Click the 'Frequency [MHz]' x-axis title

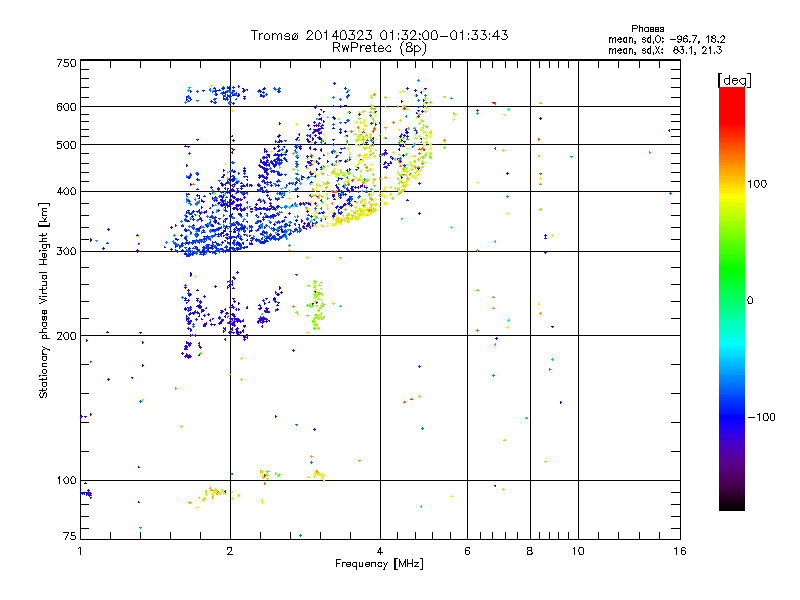(379, 564)
